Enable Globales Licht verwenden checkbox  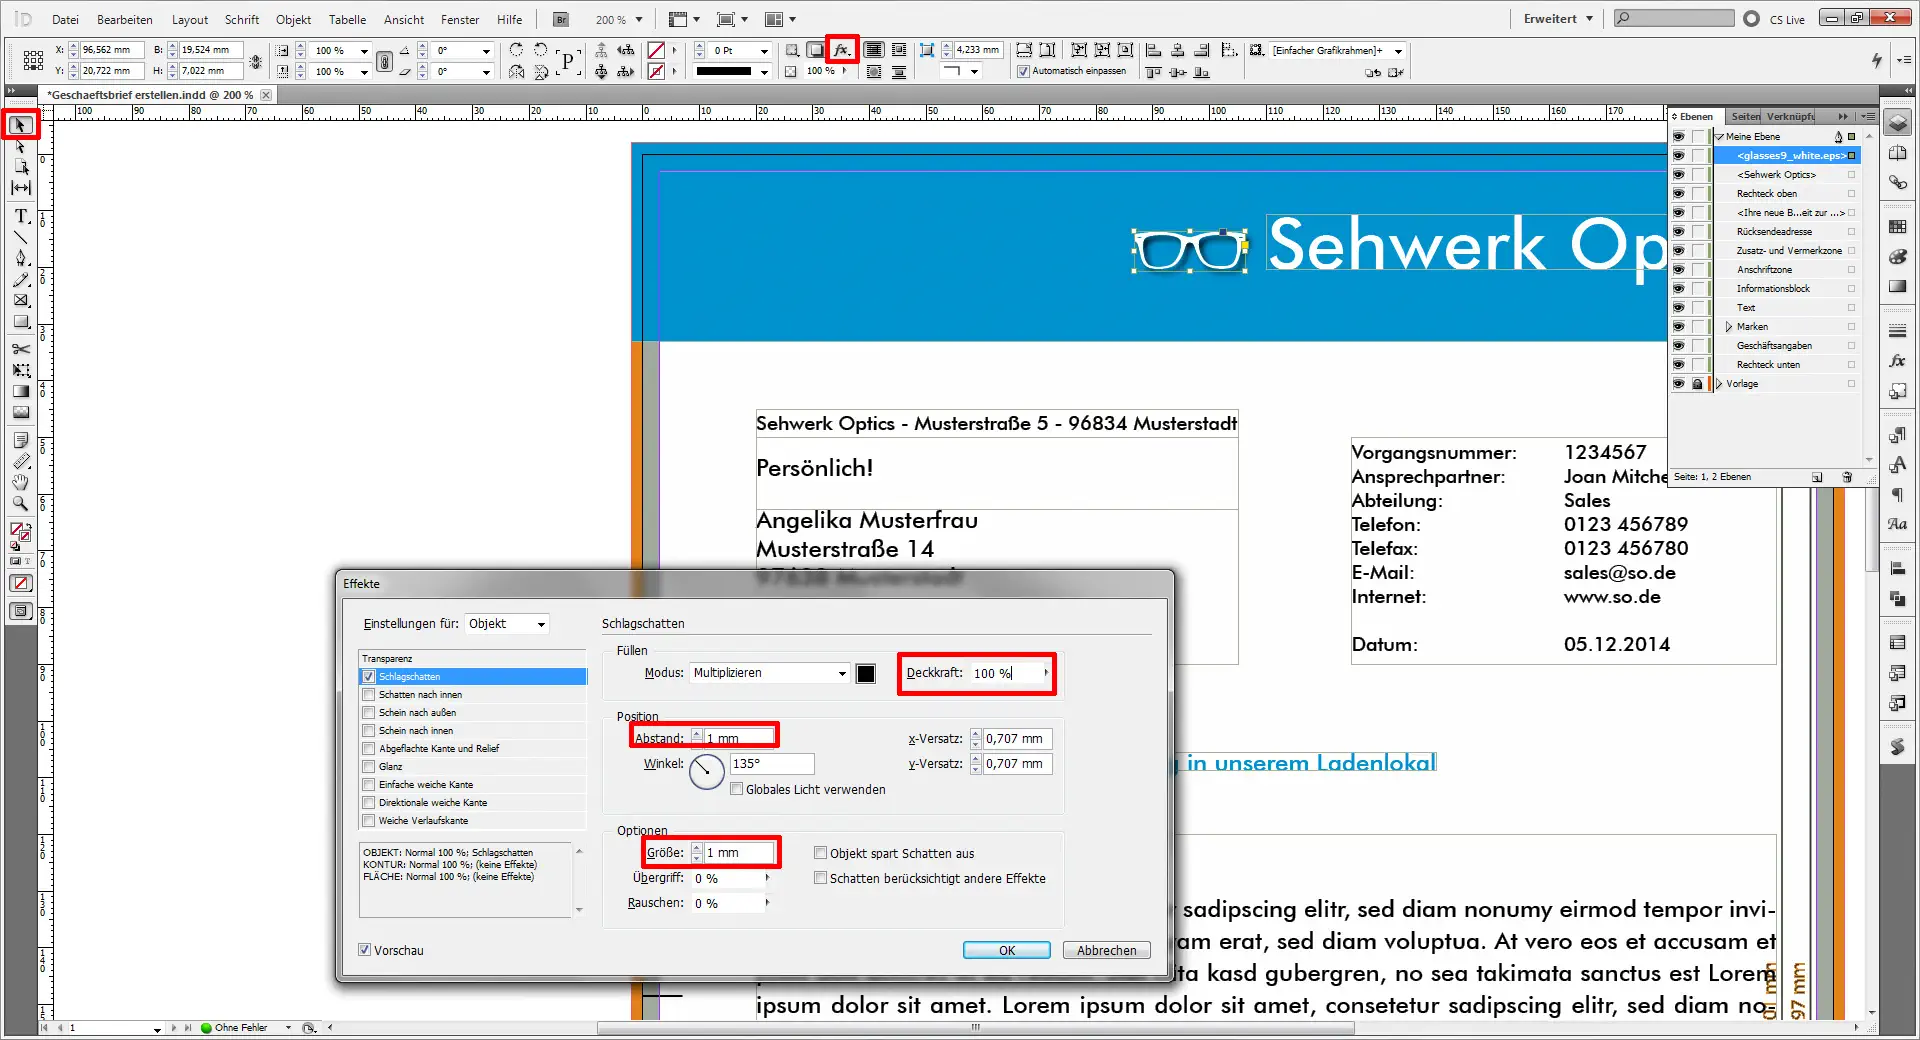point(737,789)
